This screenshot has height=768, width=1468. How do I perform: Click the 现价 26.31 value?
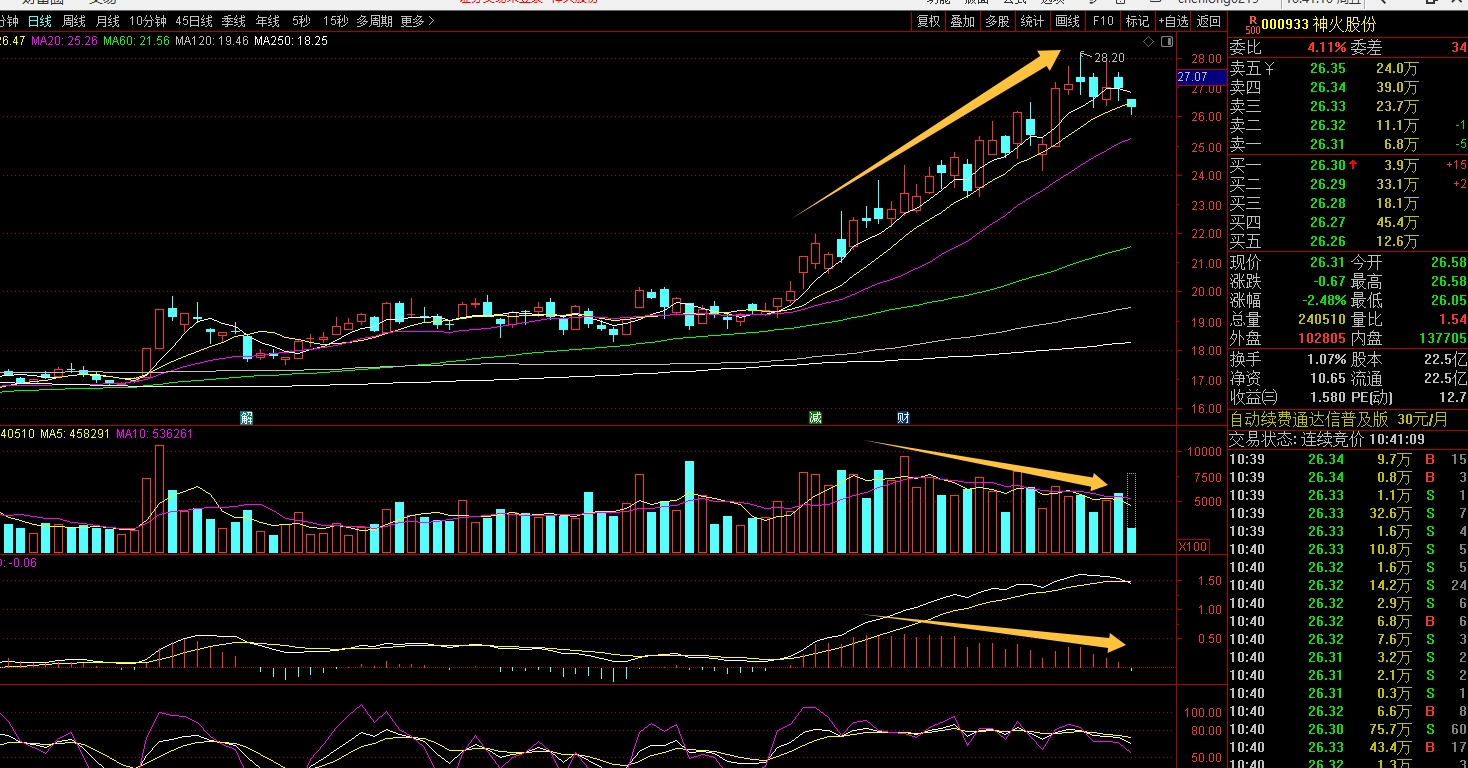click(1327, 263)
